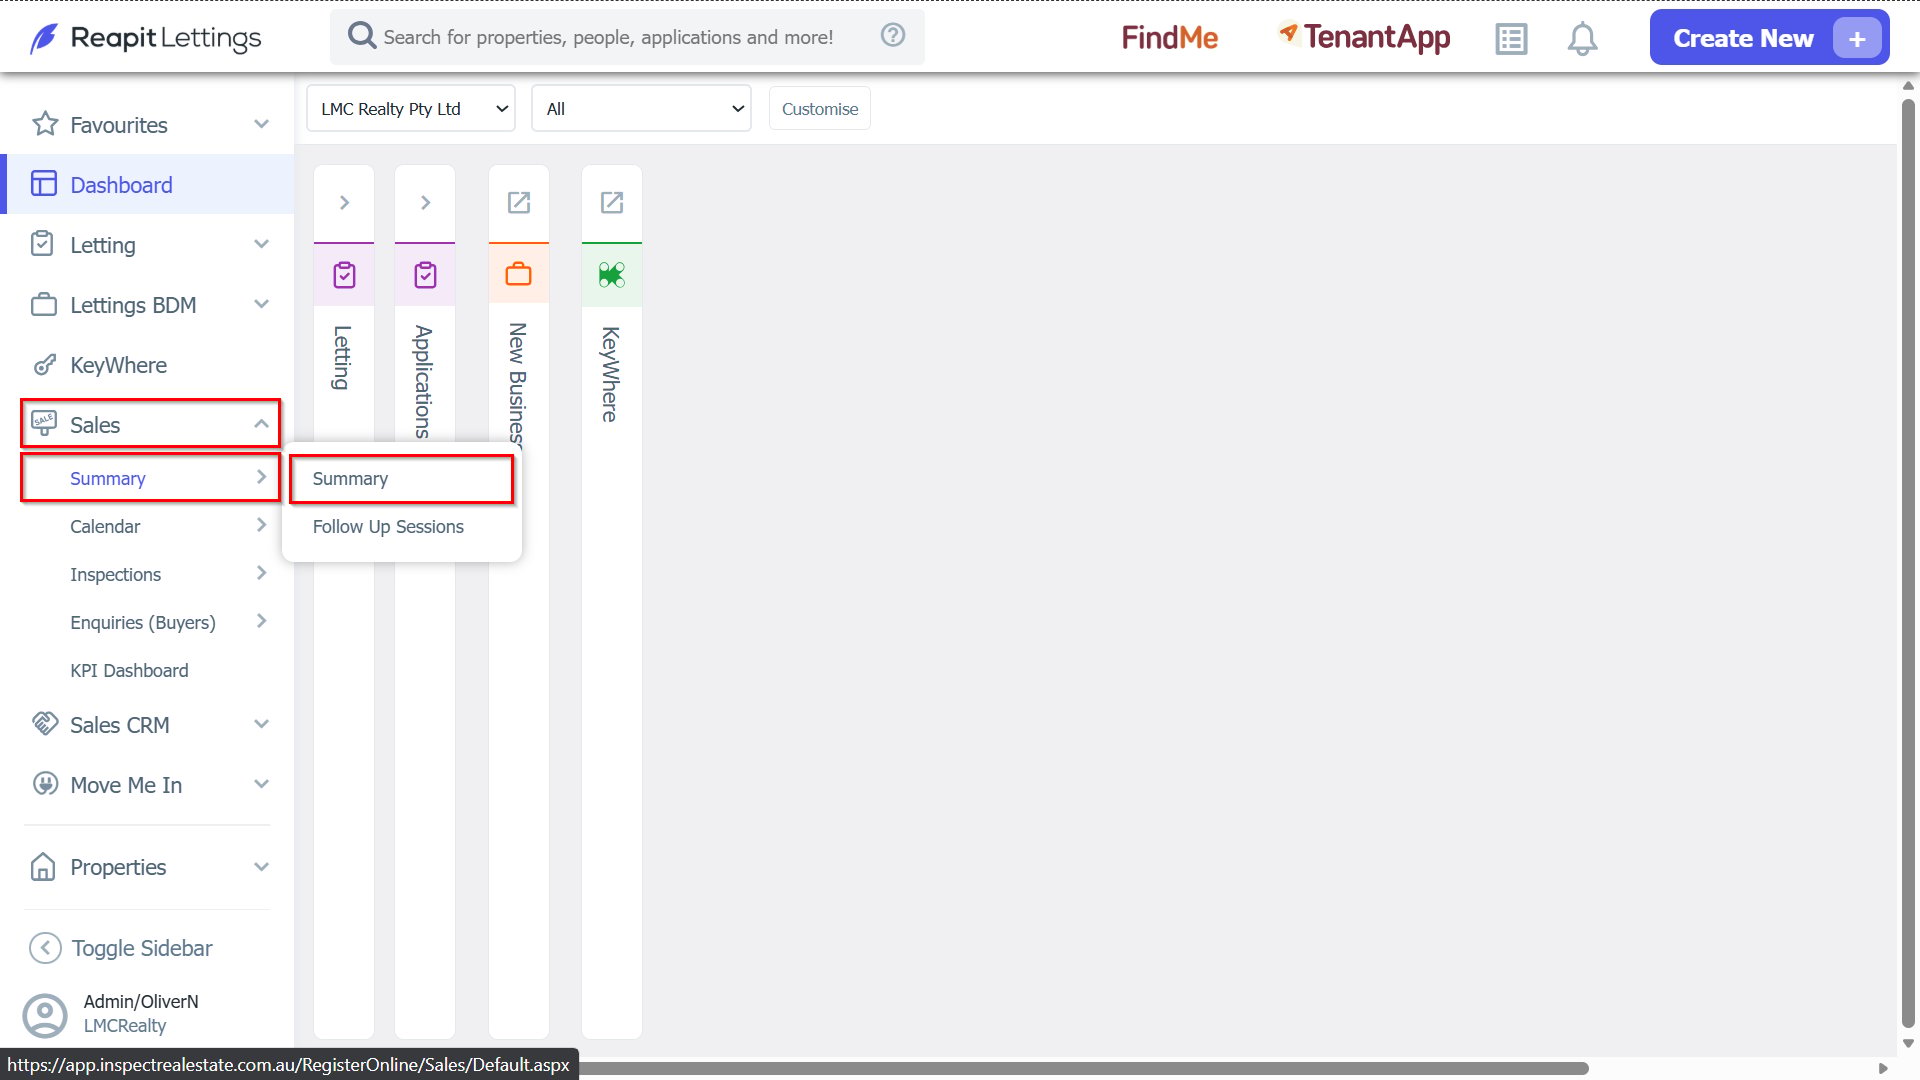Open KeyWhere panel pop-out icon

(612, 203)
